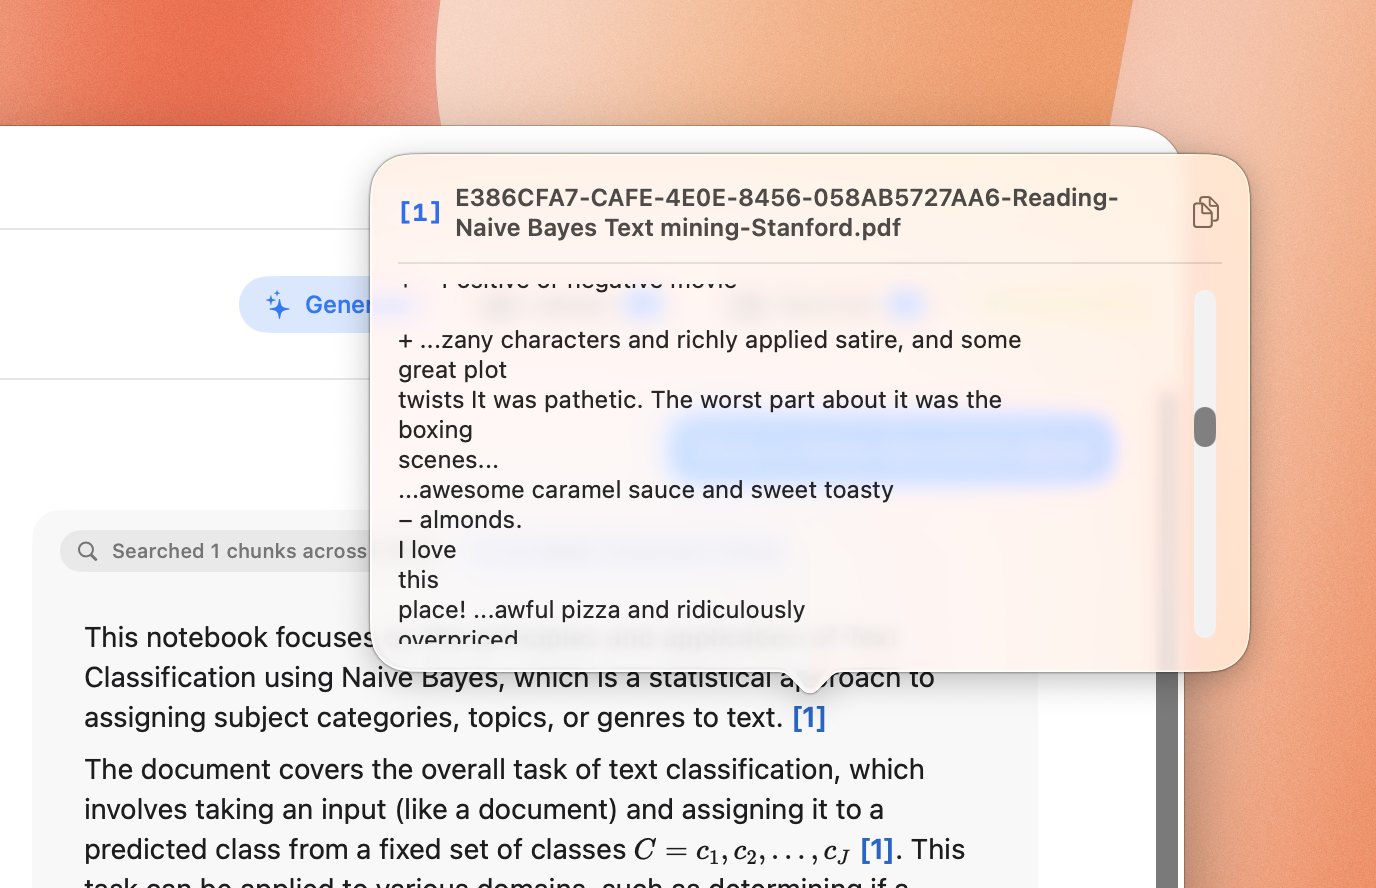Click the line 'place! ...awful pizza and ridiculously'
Viewport: 1376px width, 888px height.
point(602,610)
